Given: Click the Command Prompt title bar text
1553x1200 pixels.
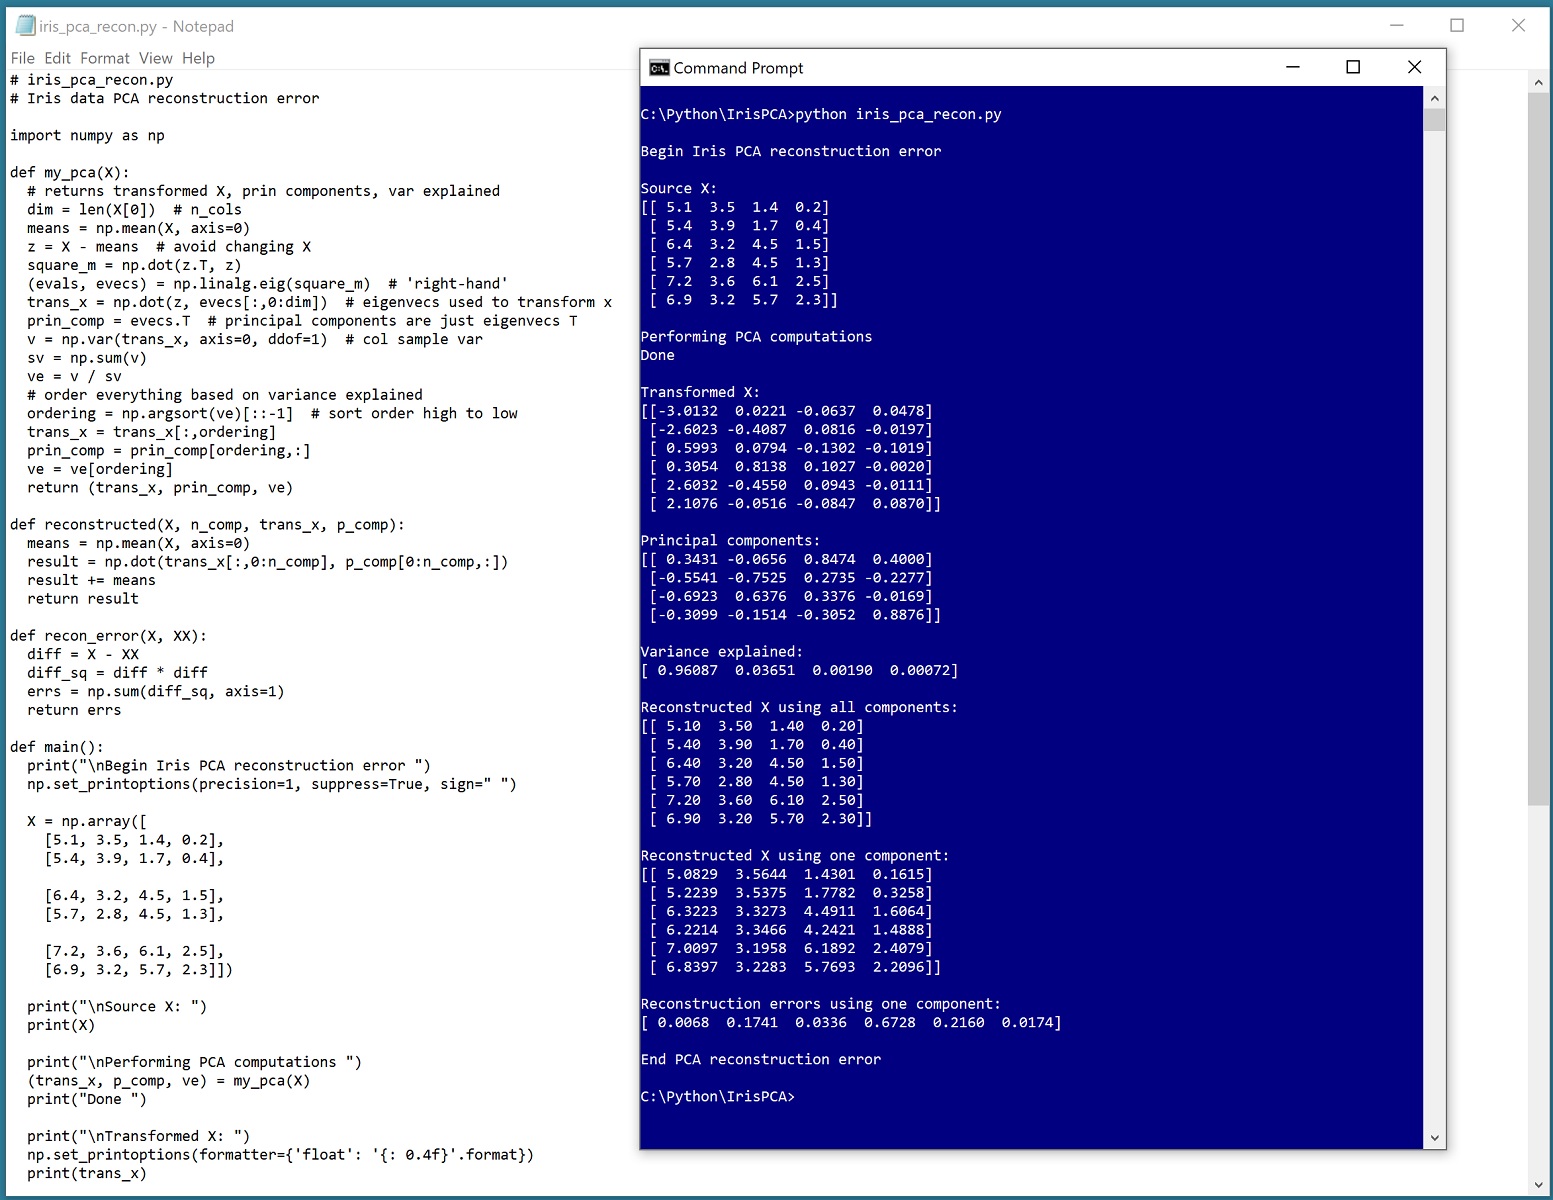Looking at the screenshot, I should [x=738, y=68].
